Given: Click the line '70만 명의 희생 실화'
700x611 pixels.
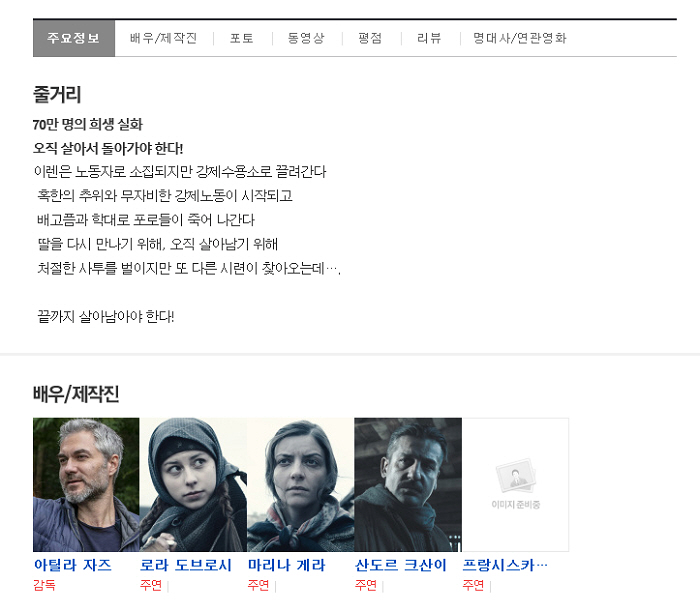Looking at the screenshot, I should (88, 124).
